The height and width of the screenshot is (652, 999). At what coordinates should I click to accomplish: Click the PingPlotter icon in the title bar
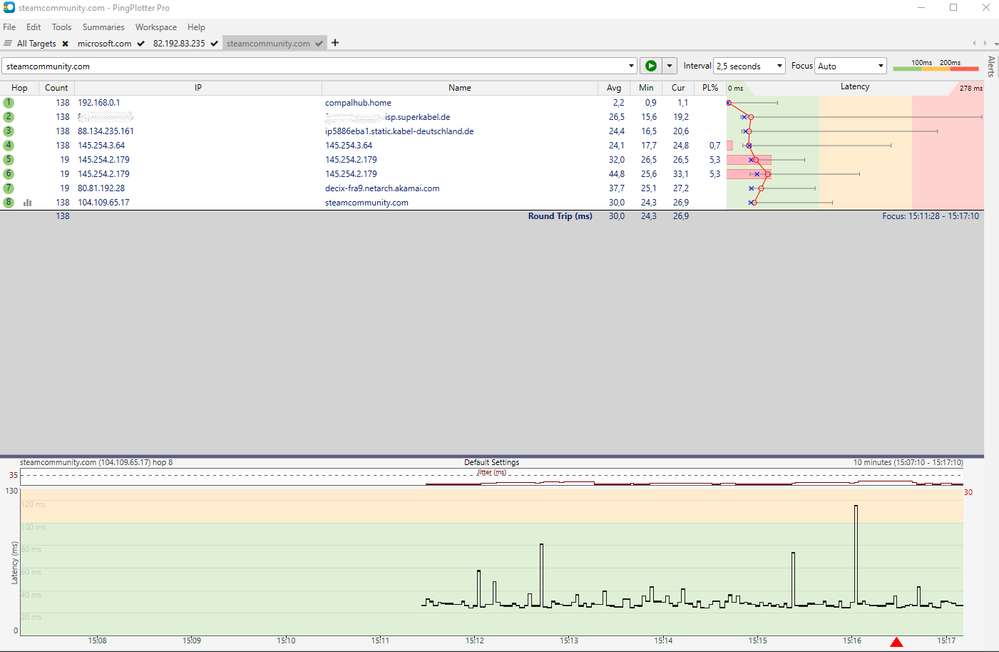tap(8, 7)
